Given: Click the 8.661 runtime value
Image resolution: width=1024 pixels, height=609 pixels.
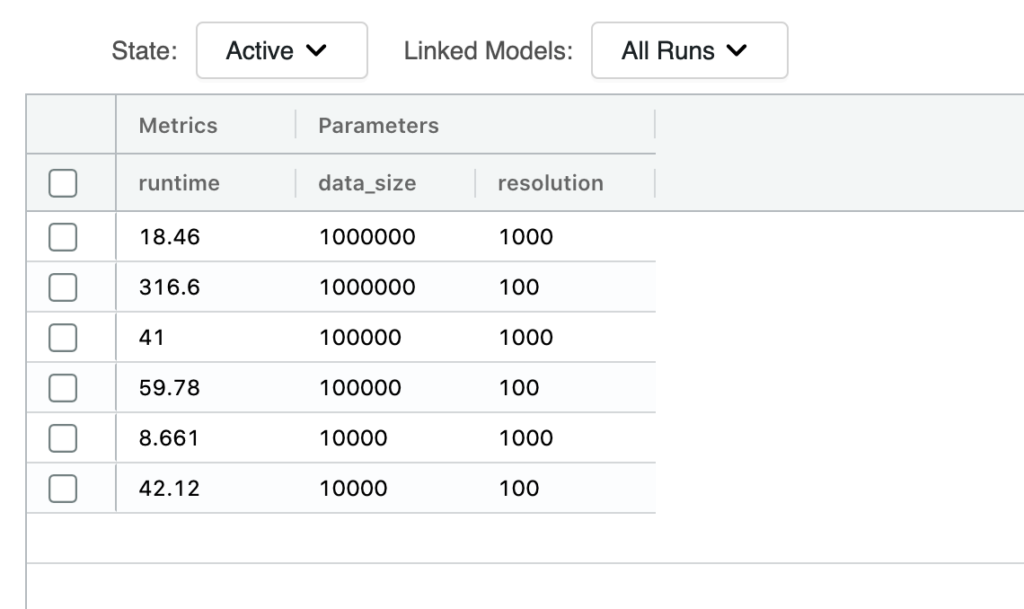Looking at the screenshot, I should [x=169, y=438].
